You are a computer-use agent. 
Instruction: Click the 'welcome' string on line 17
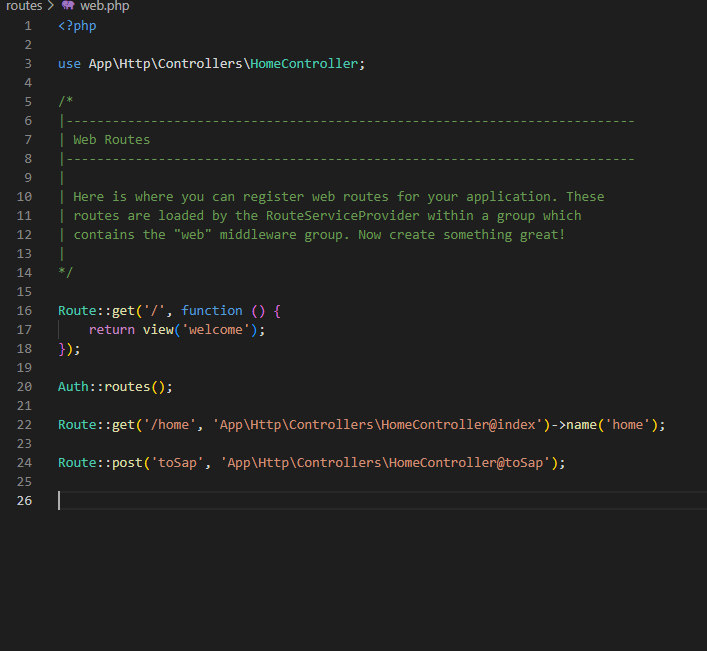pyautogui.click(x=216, y=330)
